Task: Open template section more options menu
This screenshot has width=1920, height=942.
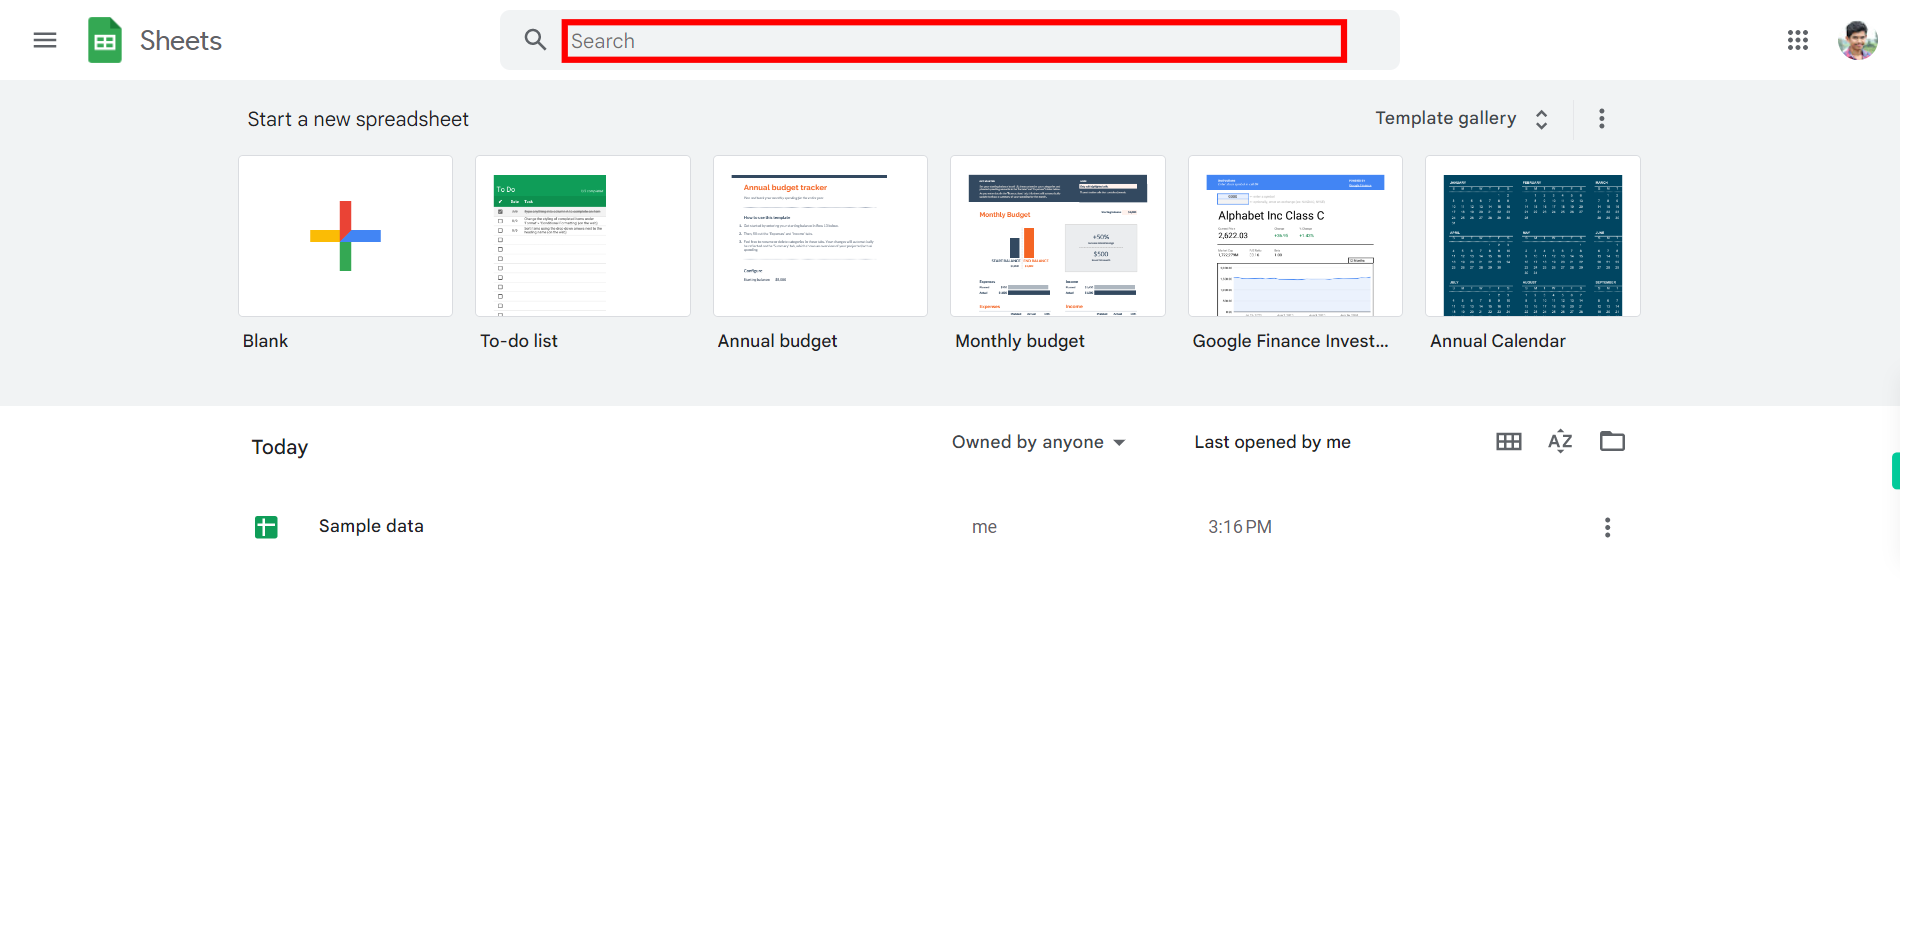Action: click(x=1602, y=119)
